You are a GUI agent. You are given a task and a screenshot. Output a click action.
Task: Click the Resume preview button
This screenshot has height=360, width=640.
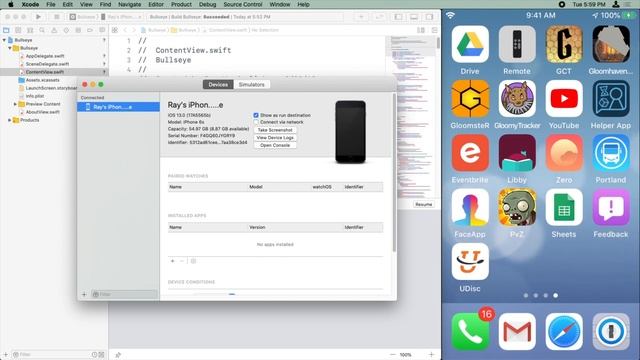(423, 204)
